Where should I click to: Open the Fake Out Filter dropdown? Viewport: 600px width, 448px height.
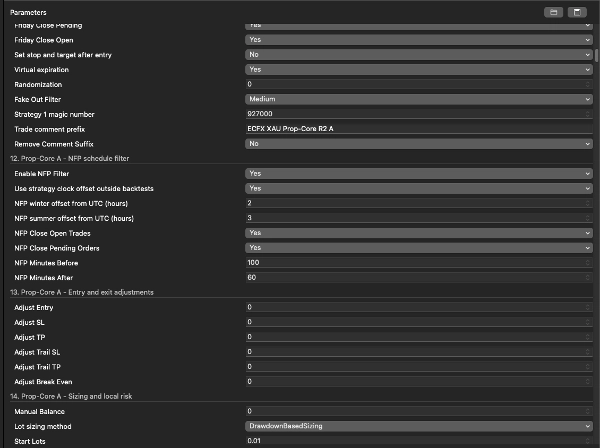tap(419, 99)
